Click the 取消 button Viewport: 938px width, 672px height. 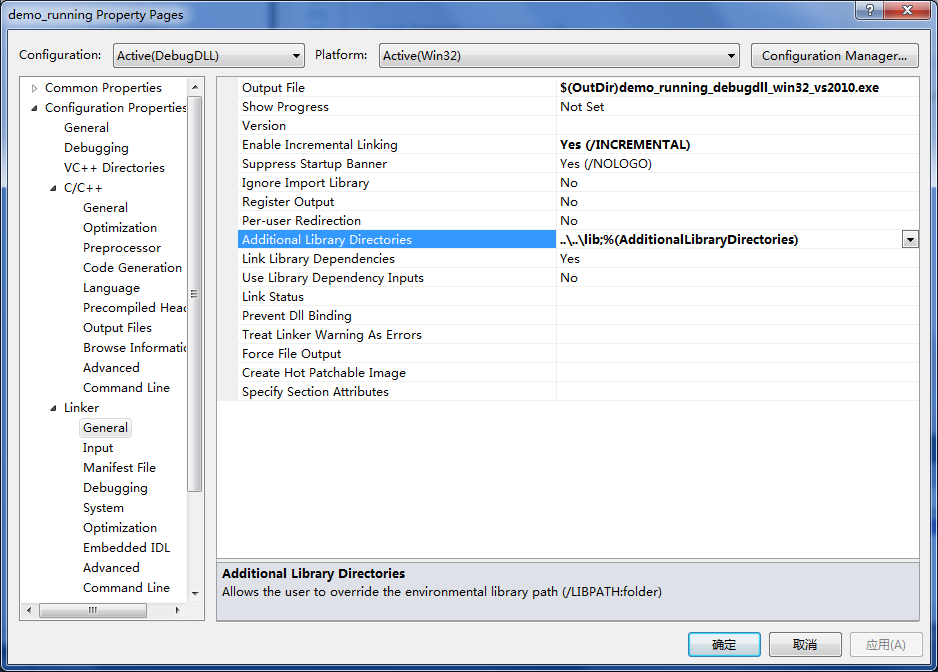point(805,645)
